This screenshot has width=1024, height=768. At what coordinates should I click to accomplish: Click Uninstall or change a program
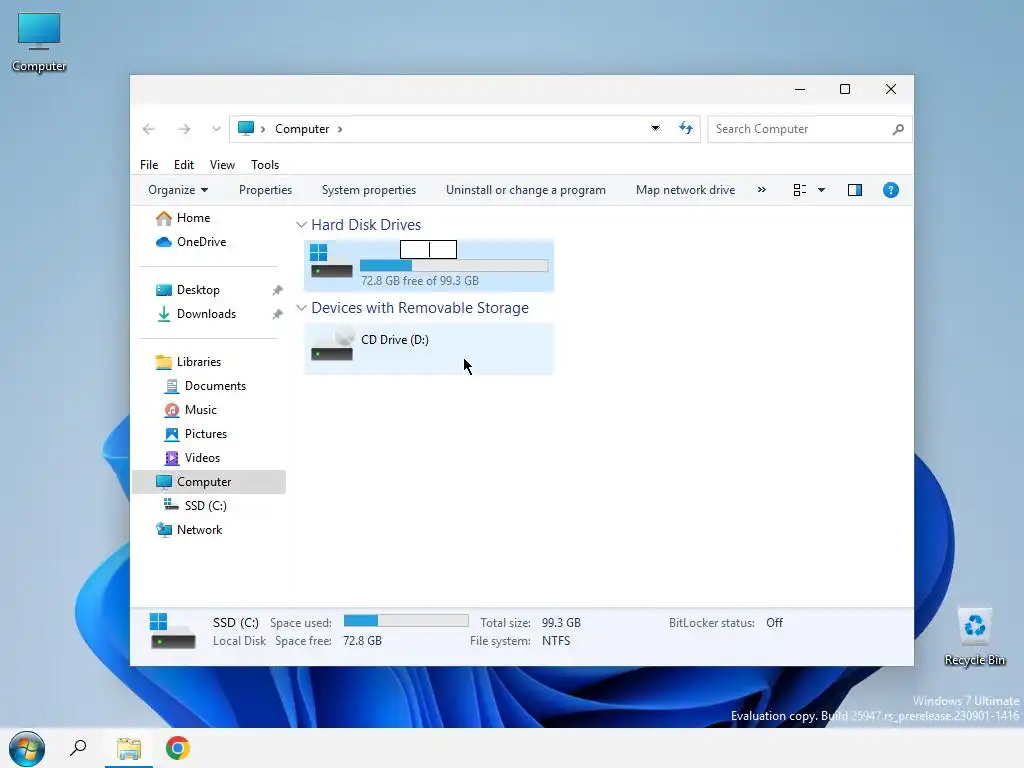[x=526, y=189]
